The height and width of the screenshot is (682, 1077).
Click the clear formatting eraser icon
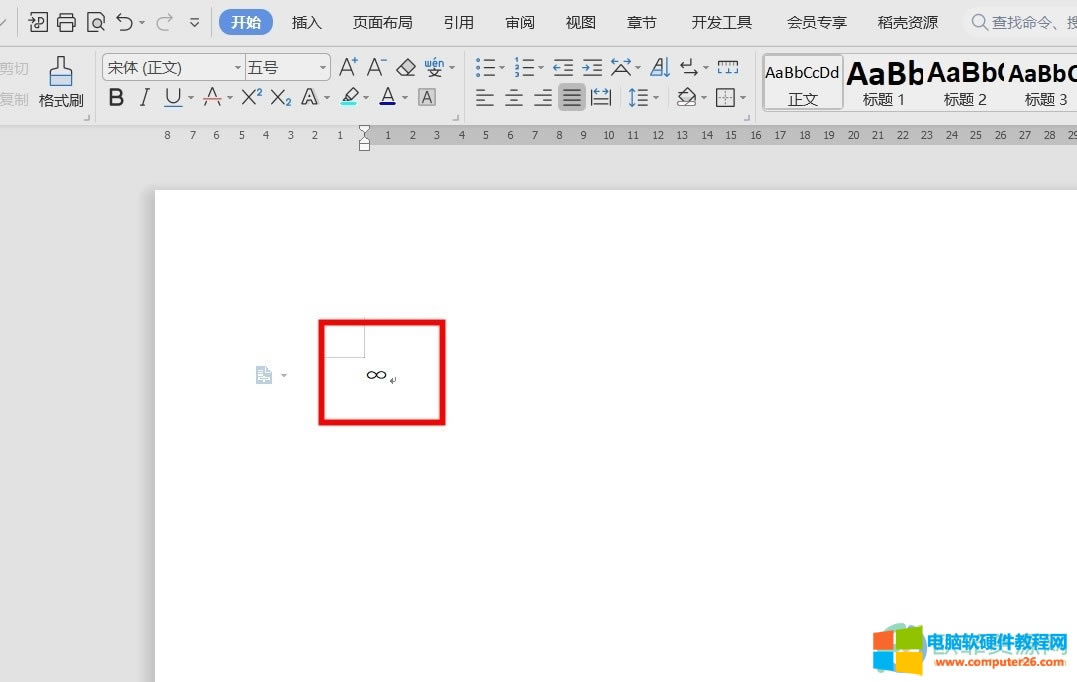point(405,67)
